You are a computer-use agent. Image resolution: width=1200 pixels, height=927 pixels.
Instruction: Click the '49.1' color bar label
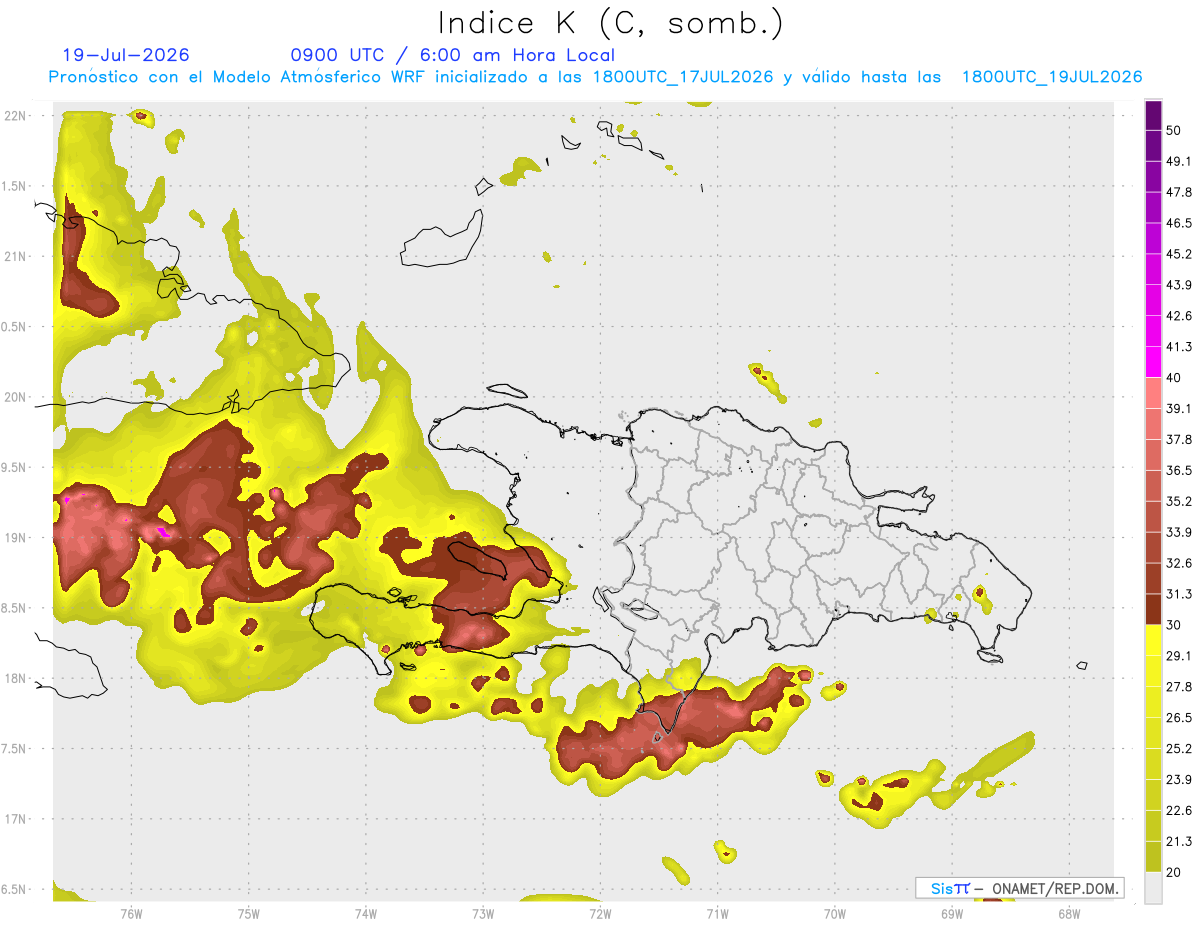(1178, 162)
